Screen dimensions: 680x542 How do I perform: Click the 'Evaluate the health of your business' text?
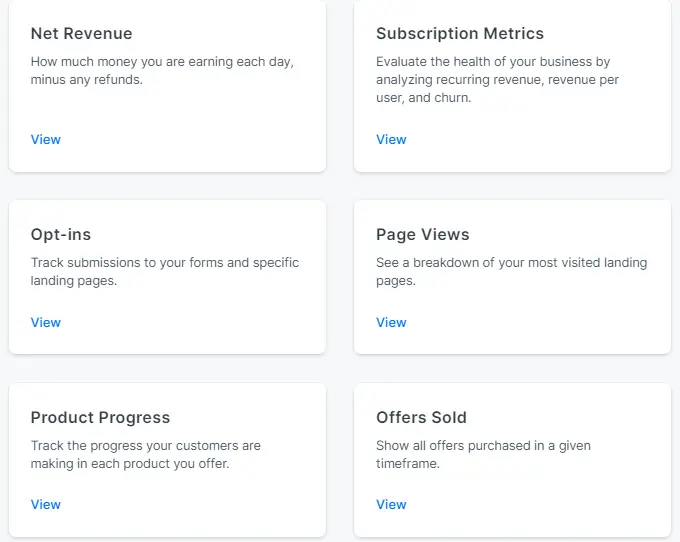[497, 80]
